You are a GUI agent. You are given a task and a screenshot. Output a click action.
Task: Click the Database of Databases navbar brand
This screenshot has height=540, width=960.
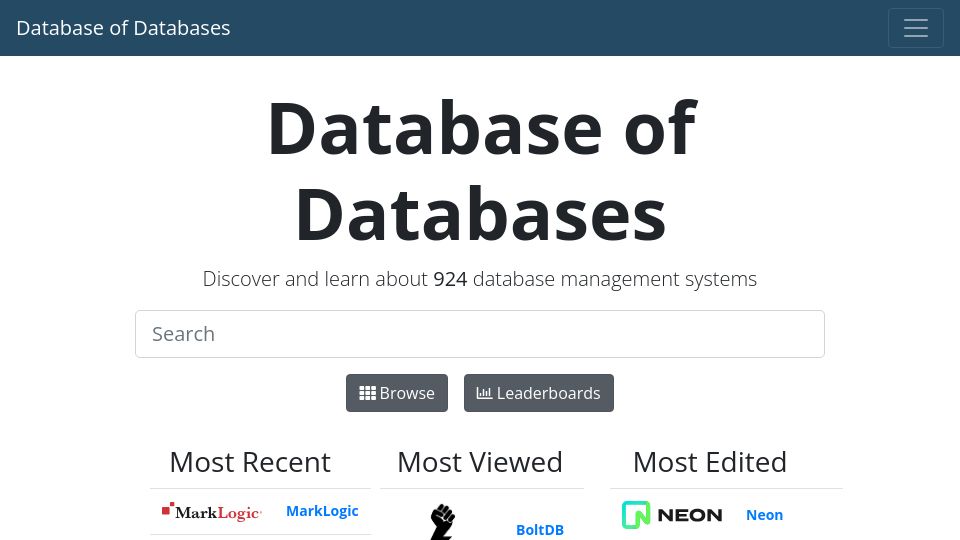pos(123,28)
